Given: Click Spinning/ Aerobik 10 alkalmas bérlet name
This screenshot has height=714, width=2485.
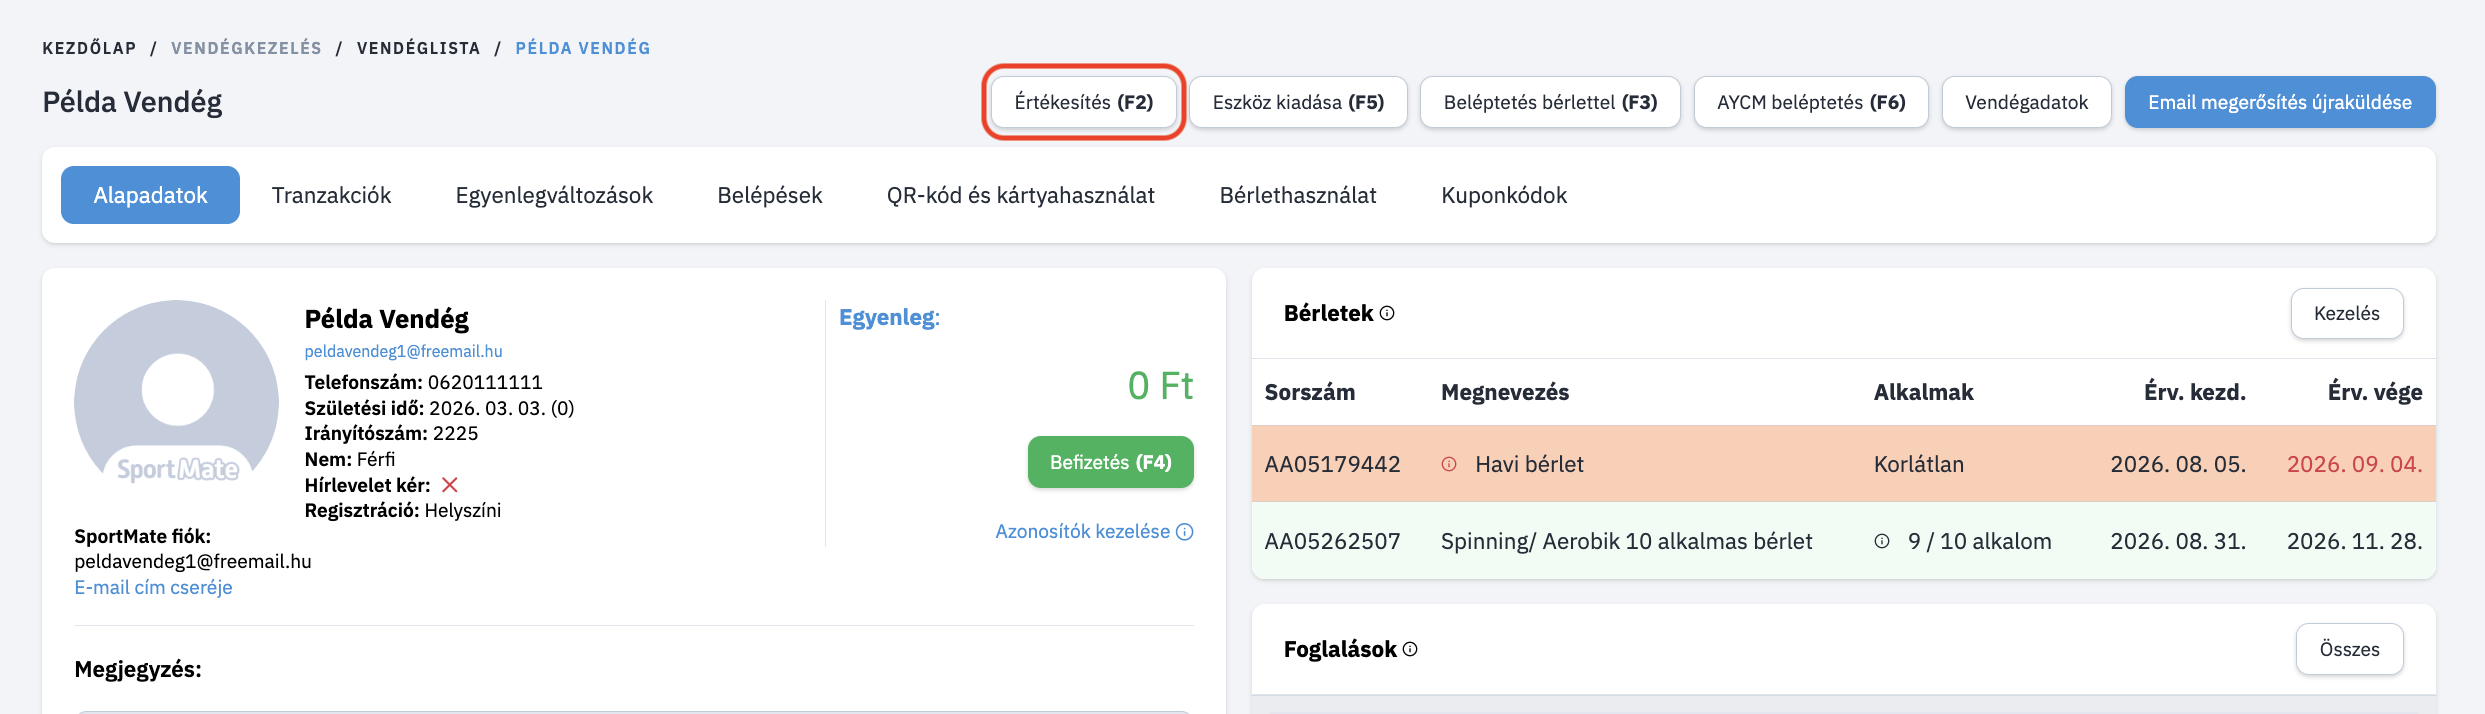Looking at the screenshot, I should (x=1626, y=541).
